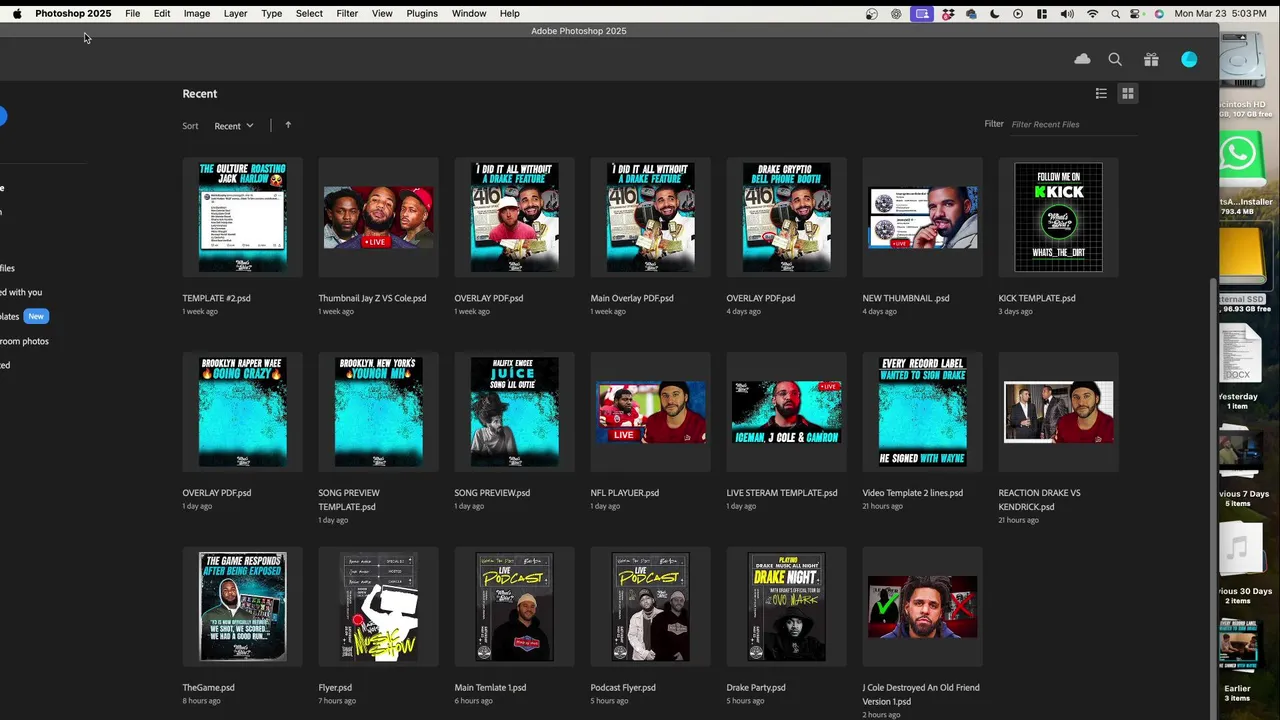The image size is (1280, 720).
Task: Open the NFL PLAYUER.psd thumbnail
Action: click(650, 412)
